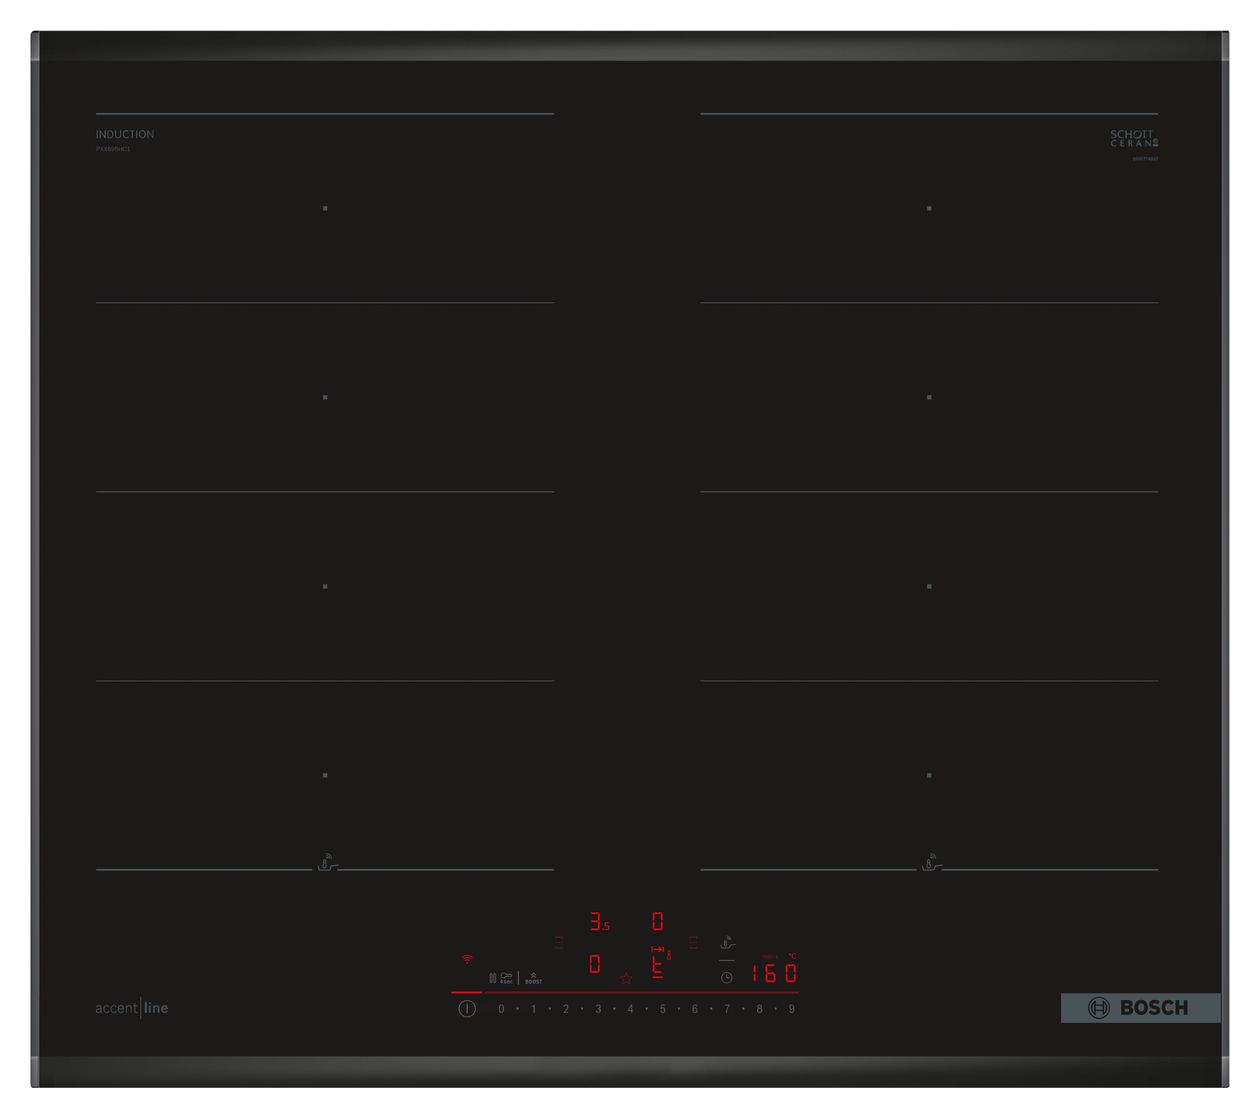Set power level slider to 7

[x=727, y=1009]
